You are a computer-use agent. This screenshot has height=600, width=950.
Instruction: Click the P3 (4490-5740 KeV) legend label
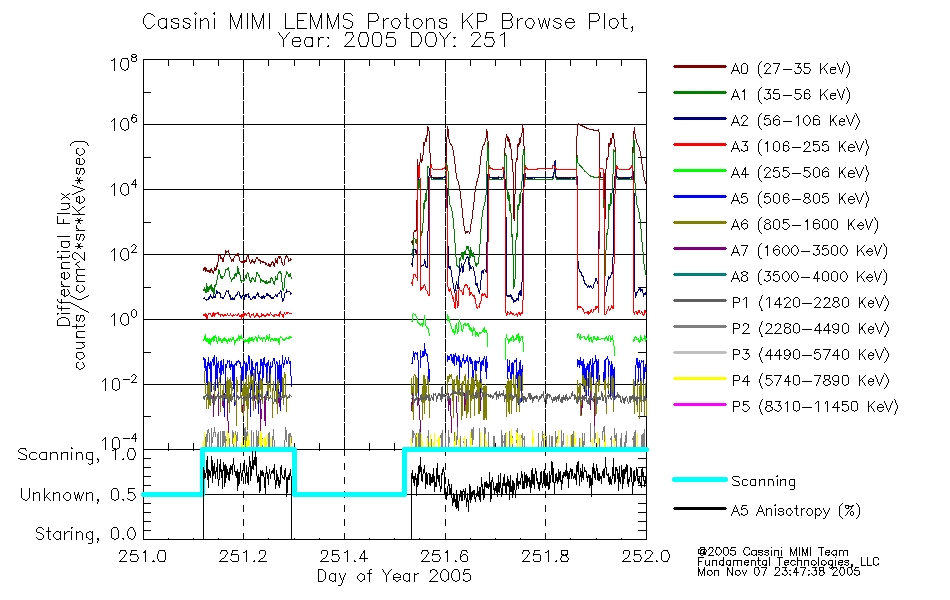coord(810,355)
